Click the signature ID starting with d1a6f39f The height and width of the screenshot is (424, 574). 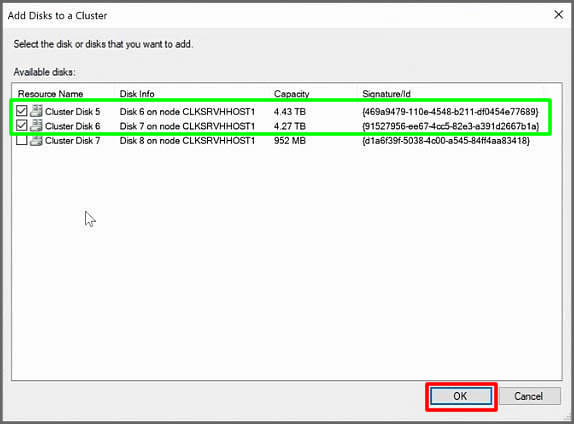[x=446, y=141]
